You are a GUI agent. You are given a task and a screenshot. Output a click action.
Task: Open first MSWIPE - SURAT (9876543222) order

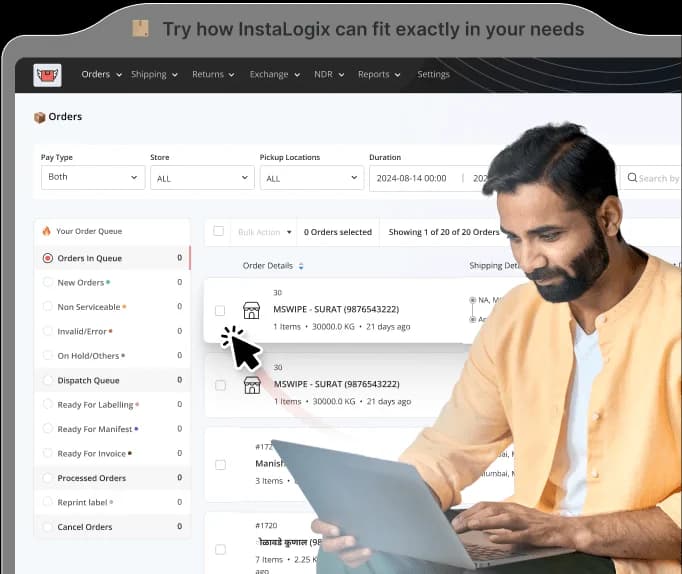click(336, 309)
